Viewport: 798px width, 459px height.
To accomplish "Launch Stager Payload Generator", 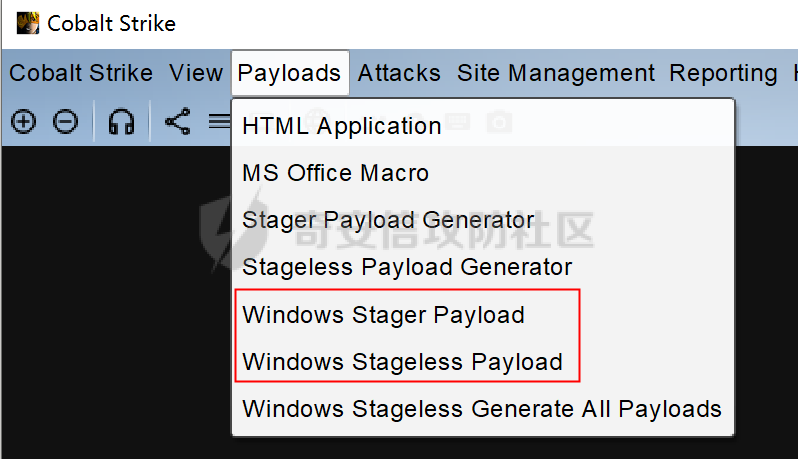I will coord(388,220).
